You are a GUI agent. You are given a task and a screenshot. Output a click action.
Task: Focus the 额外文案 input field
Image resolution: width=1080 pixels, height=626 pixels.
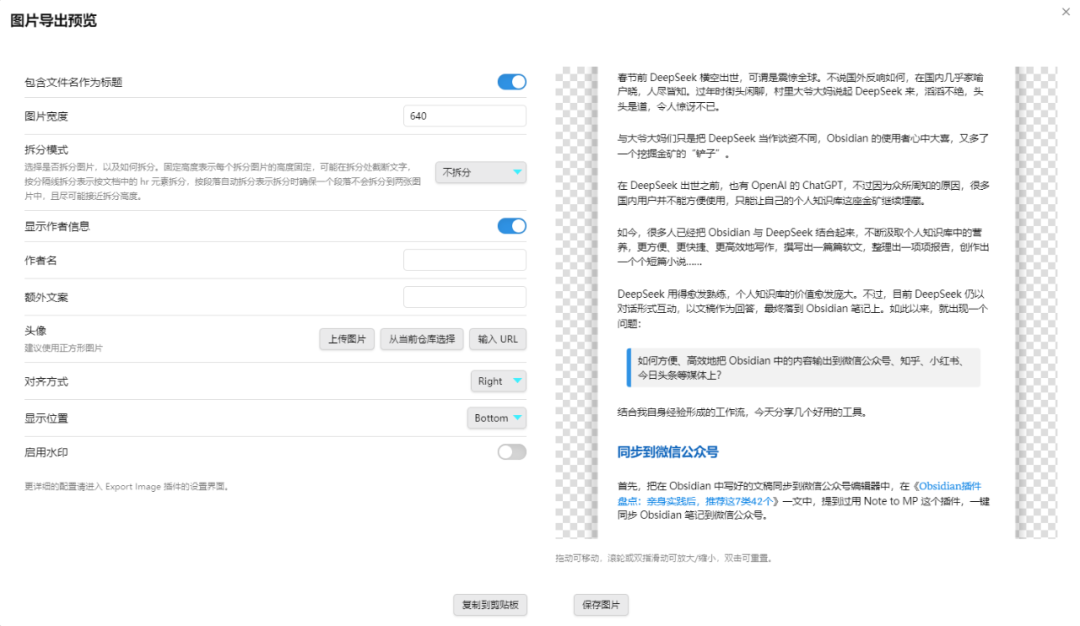click(465, 297)
